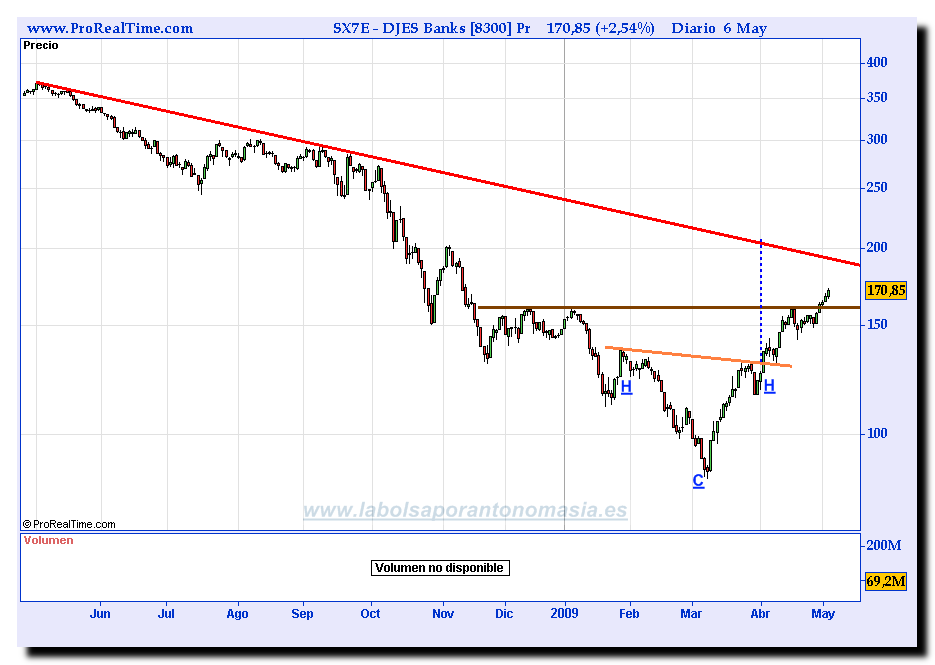Click the yellow 170,85 price tag
935x665 pixels.
pyautogui.click(x=886, y=290)
